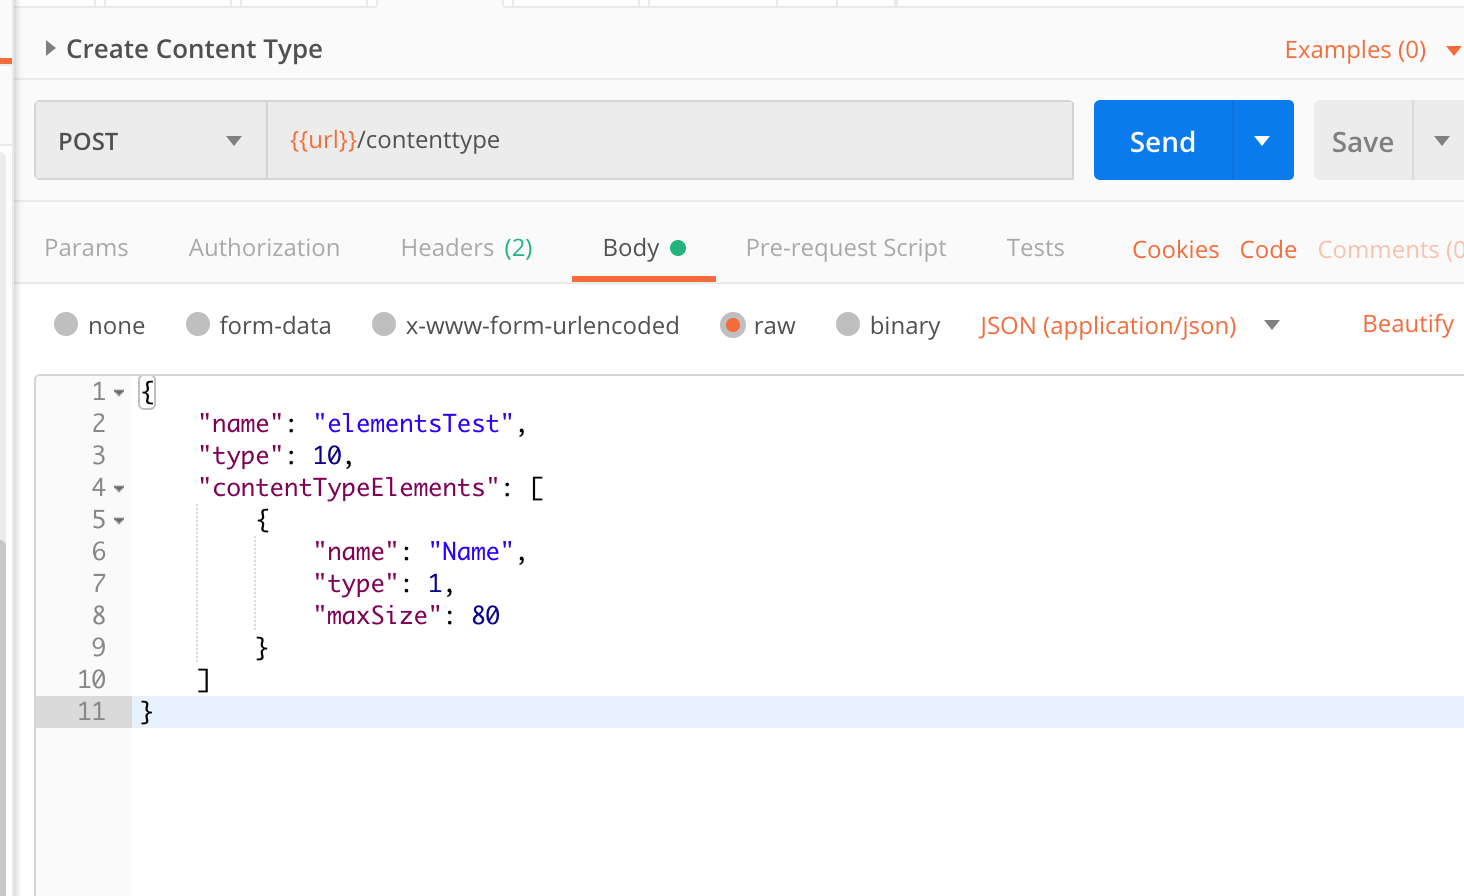Send the request with Send button

pyautogui.click(x=1163, y=141)
